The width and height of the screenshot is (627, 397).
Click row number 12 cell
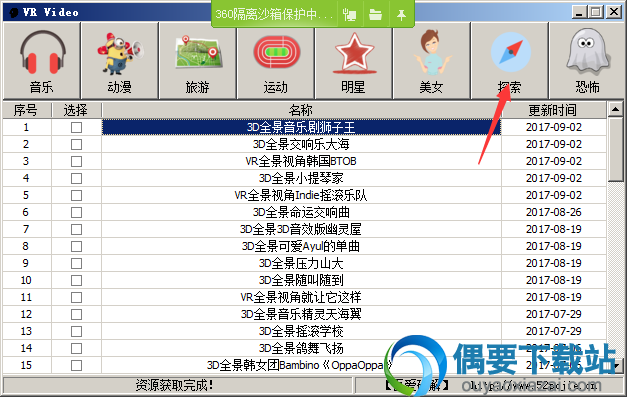[x=26, y=314]
